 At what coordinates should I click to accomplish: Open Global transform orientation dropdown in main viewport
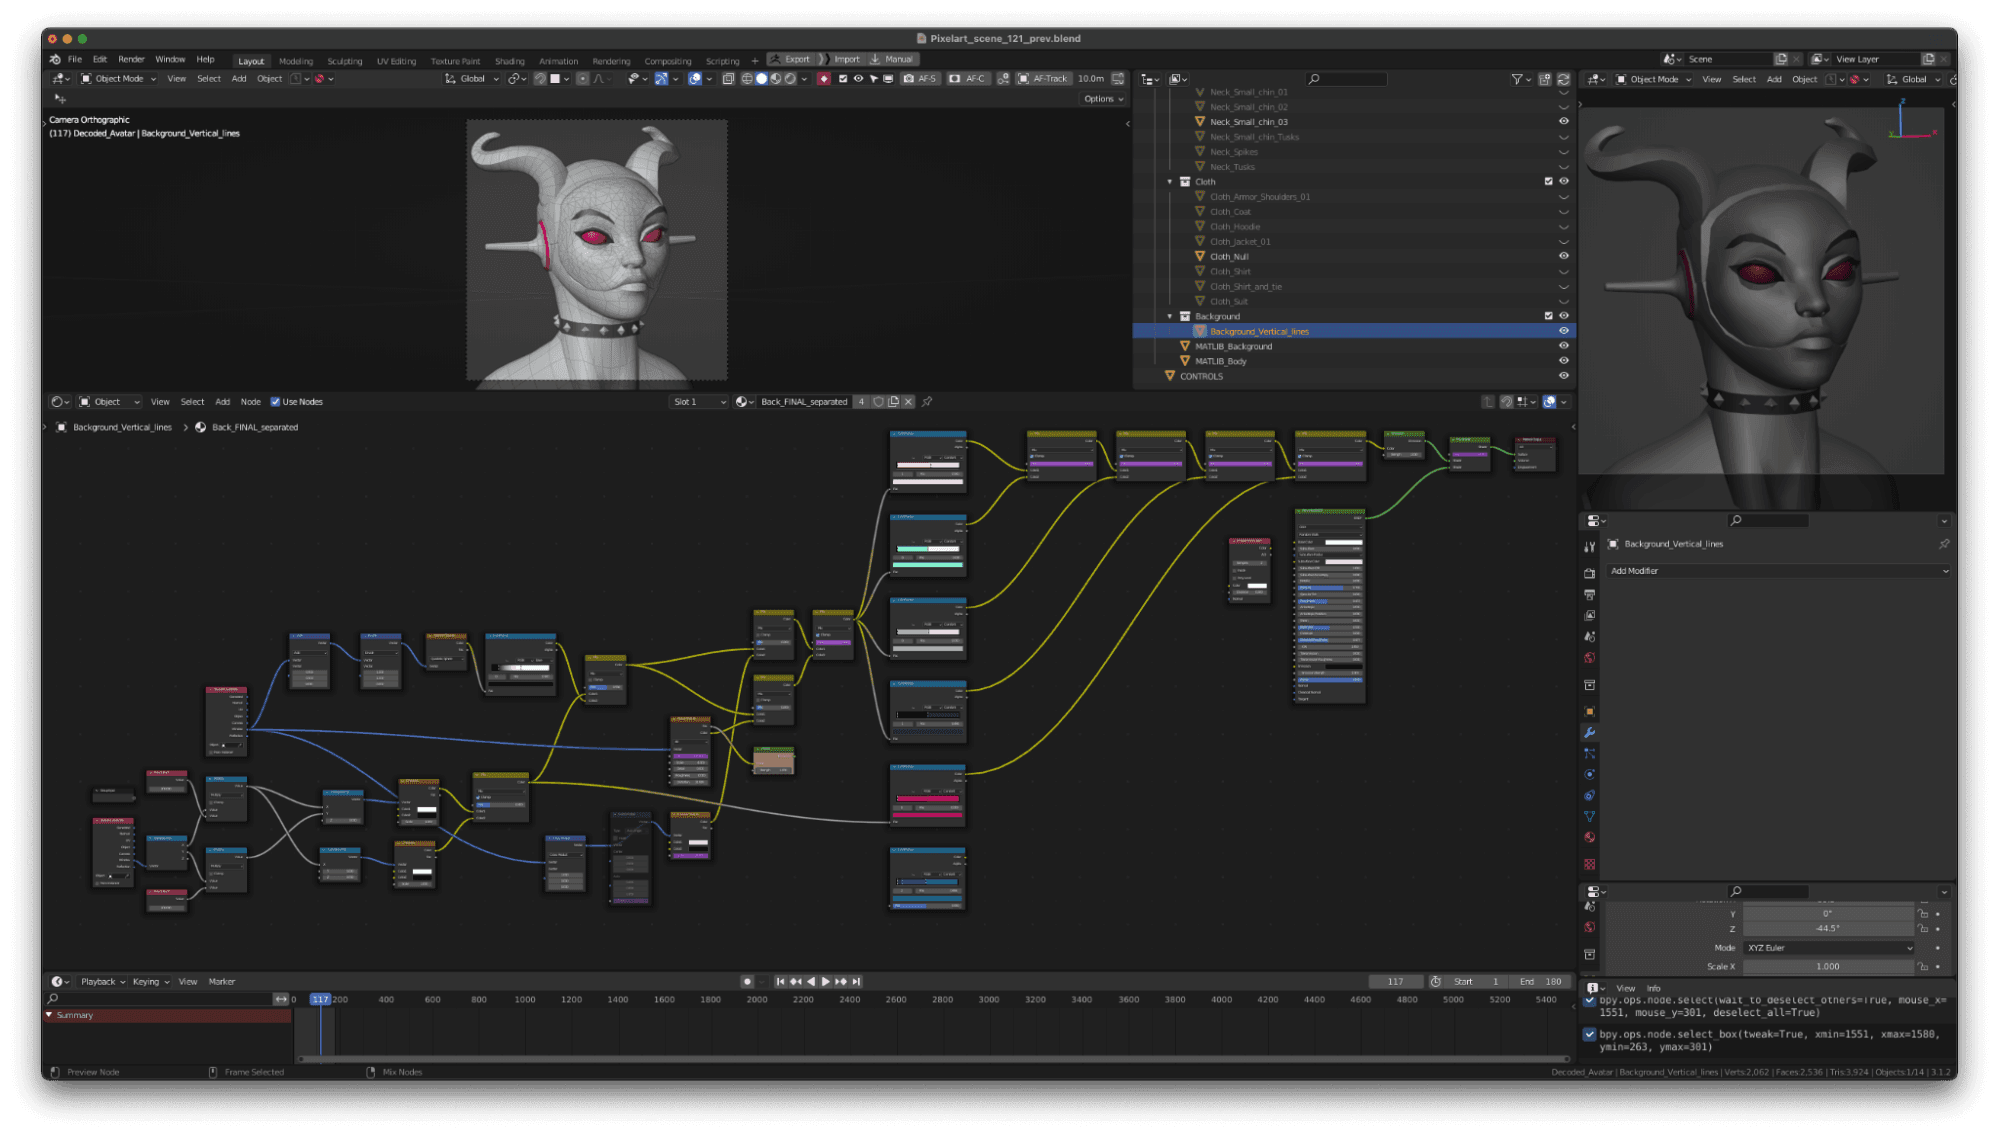pyautogui.click(x=472, y=79)
